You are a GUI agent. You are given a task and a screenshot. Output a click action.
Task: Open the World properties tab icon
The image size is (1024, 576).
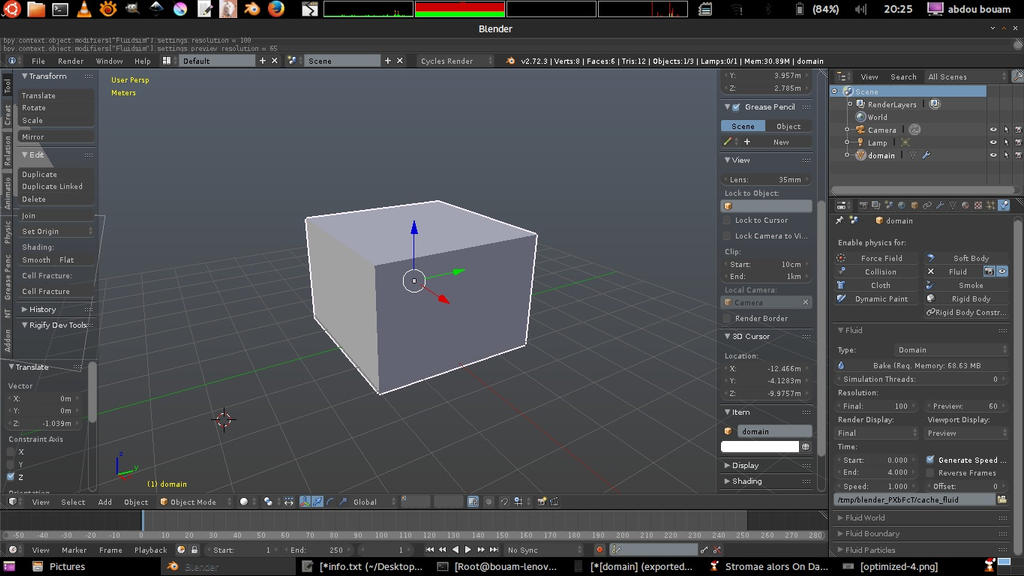(901, 205)
